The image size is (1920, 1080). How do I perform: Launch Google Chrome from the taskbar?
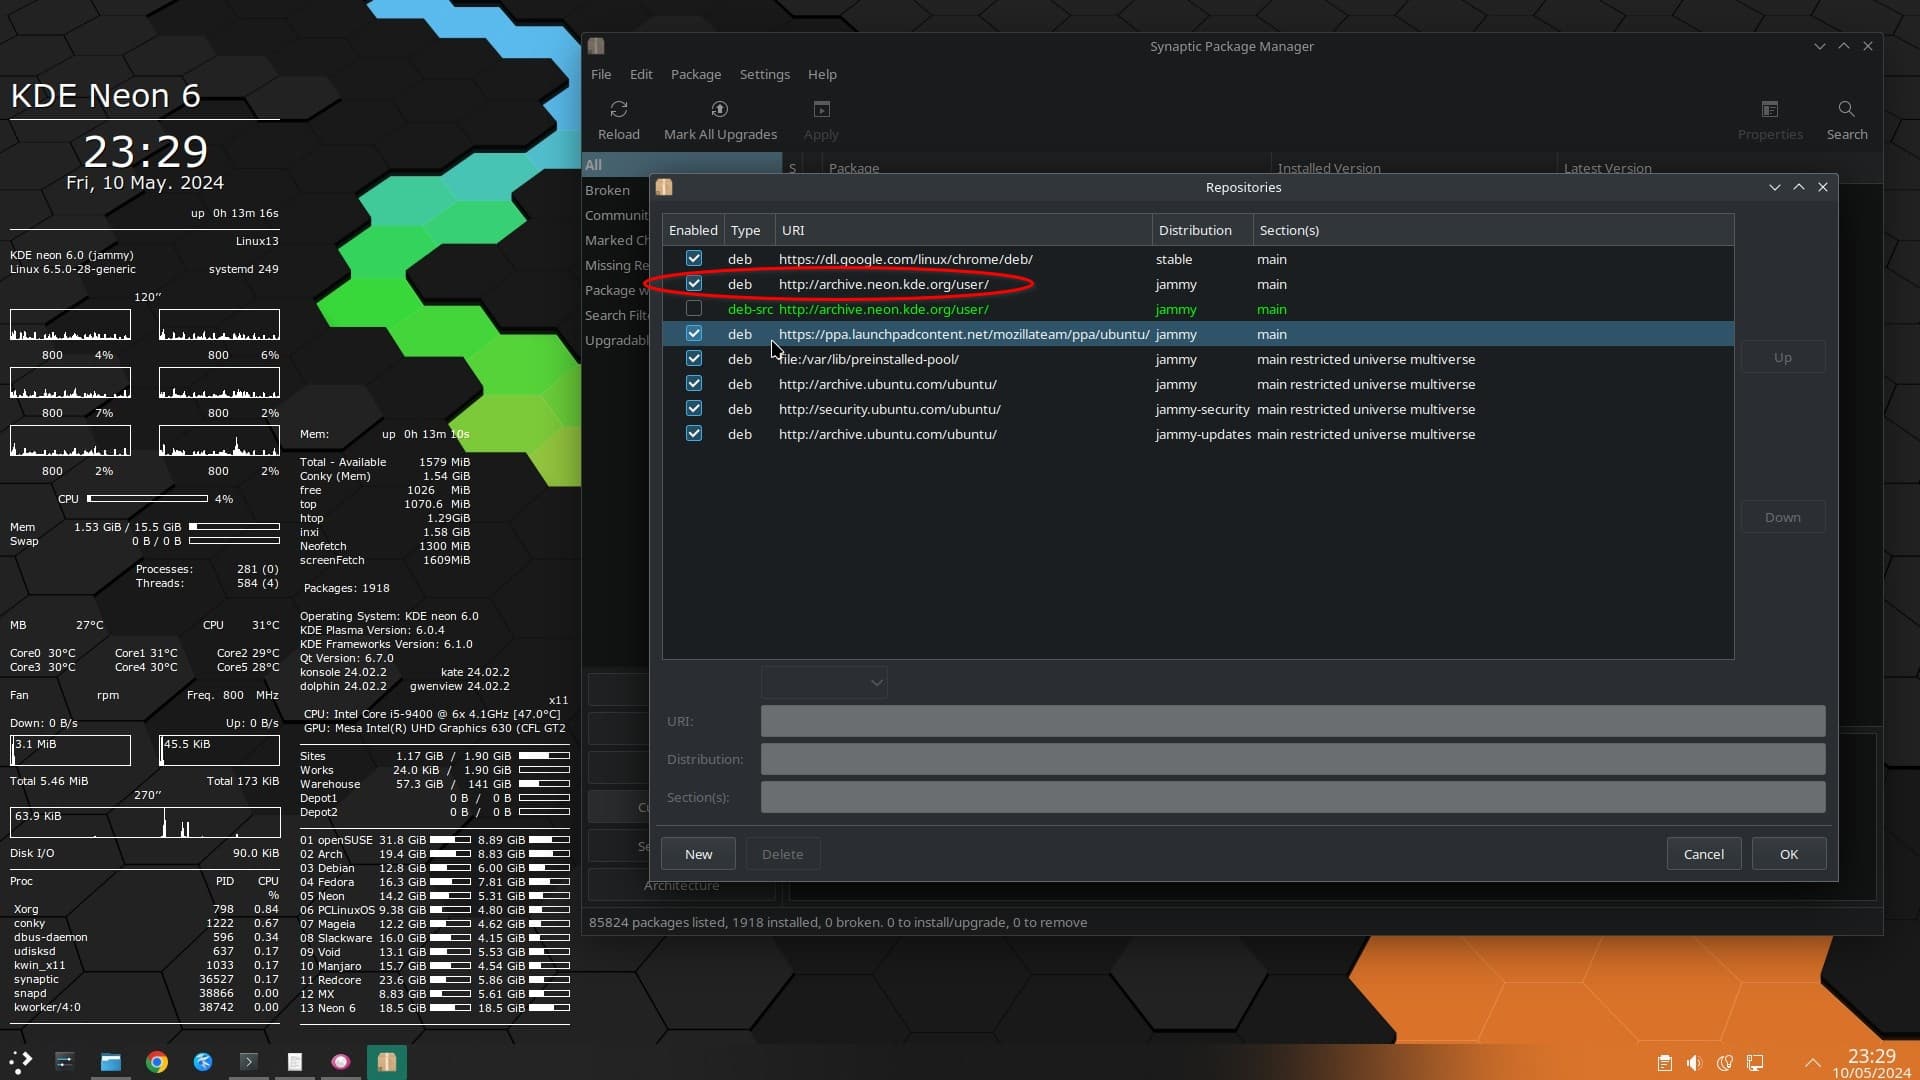156,1061
